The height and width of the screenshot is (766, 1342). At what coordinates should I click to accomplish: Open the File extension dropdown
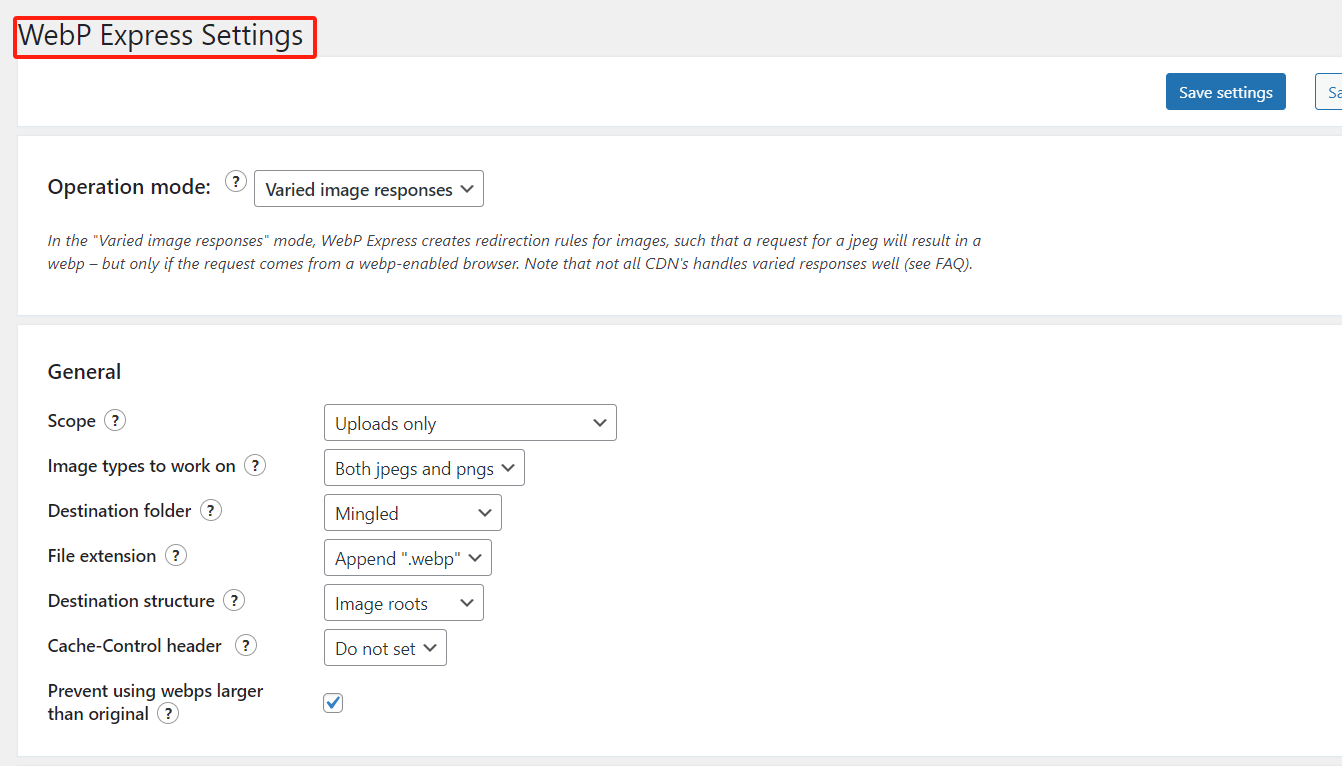tap(407, 557)
